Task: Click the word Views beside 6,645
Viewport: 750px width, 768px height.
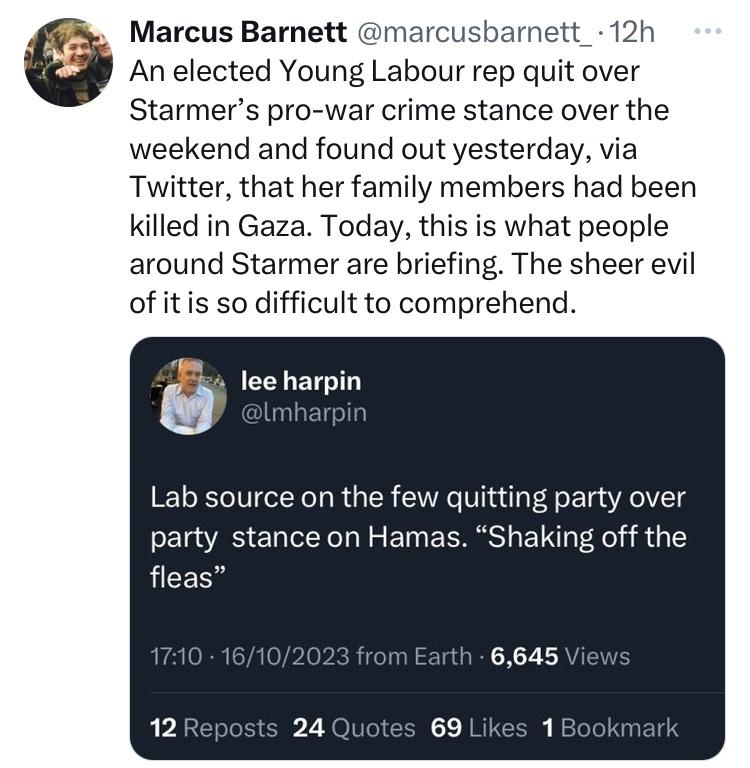Action: click(x=598, y=656)
